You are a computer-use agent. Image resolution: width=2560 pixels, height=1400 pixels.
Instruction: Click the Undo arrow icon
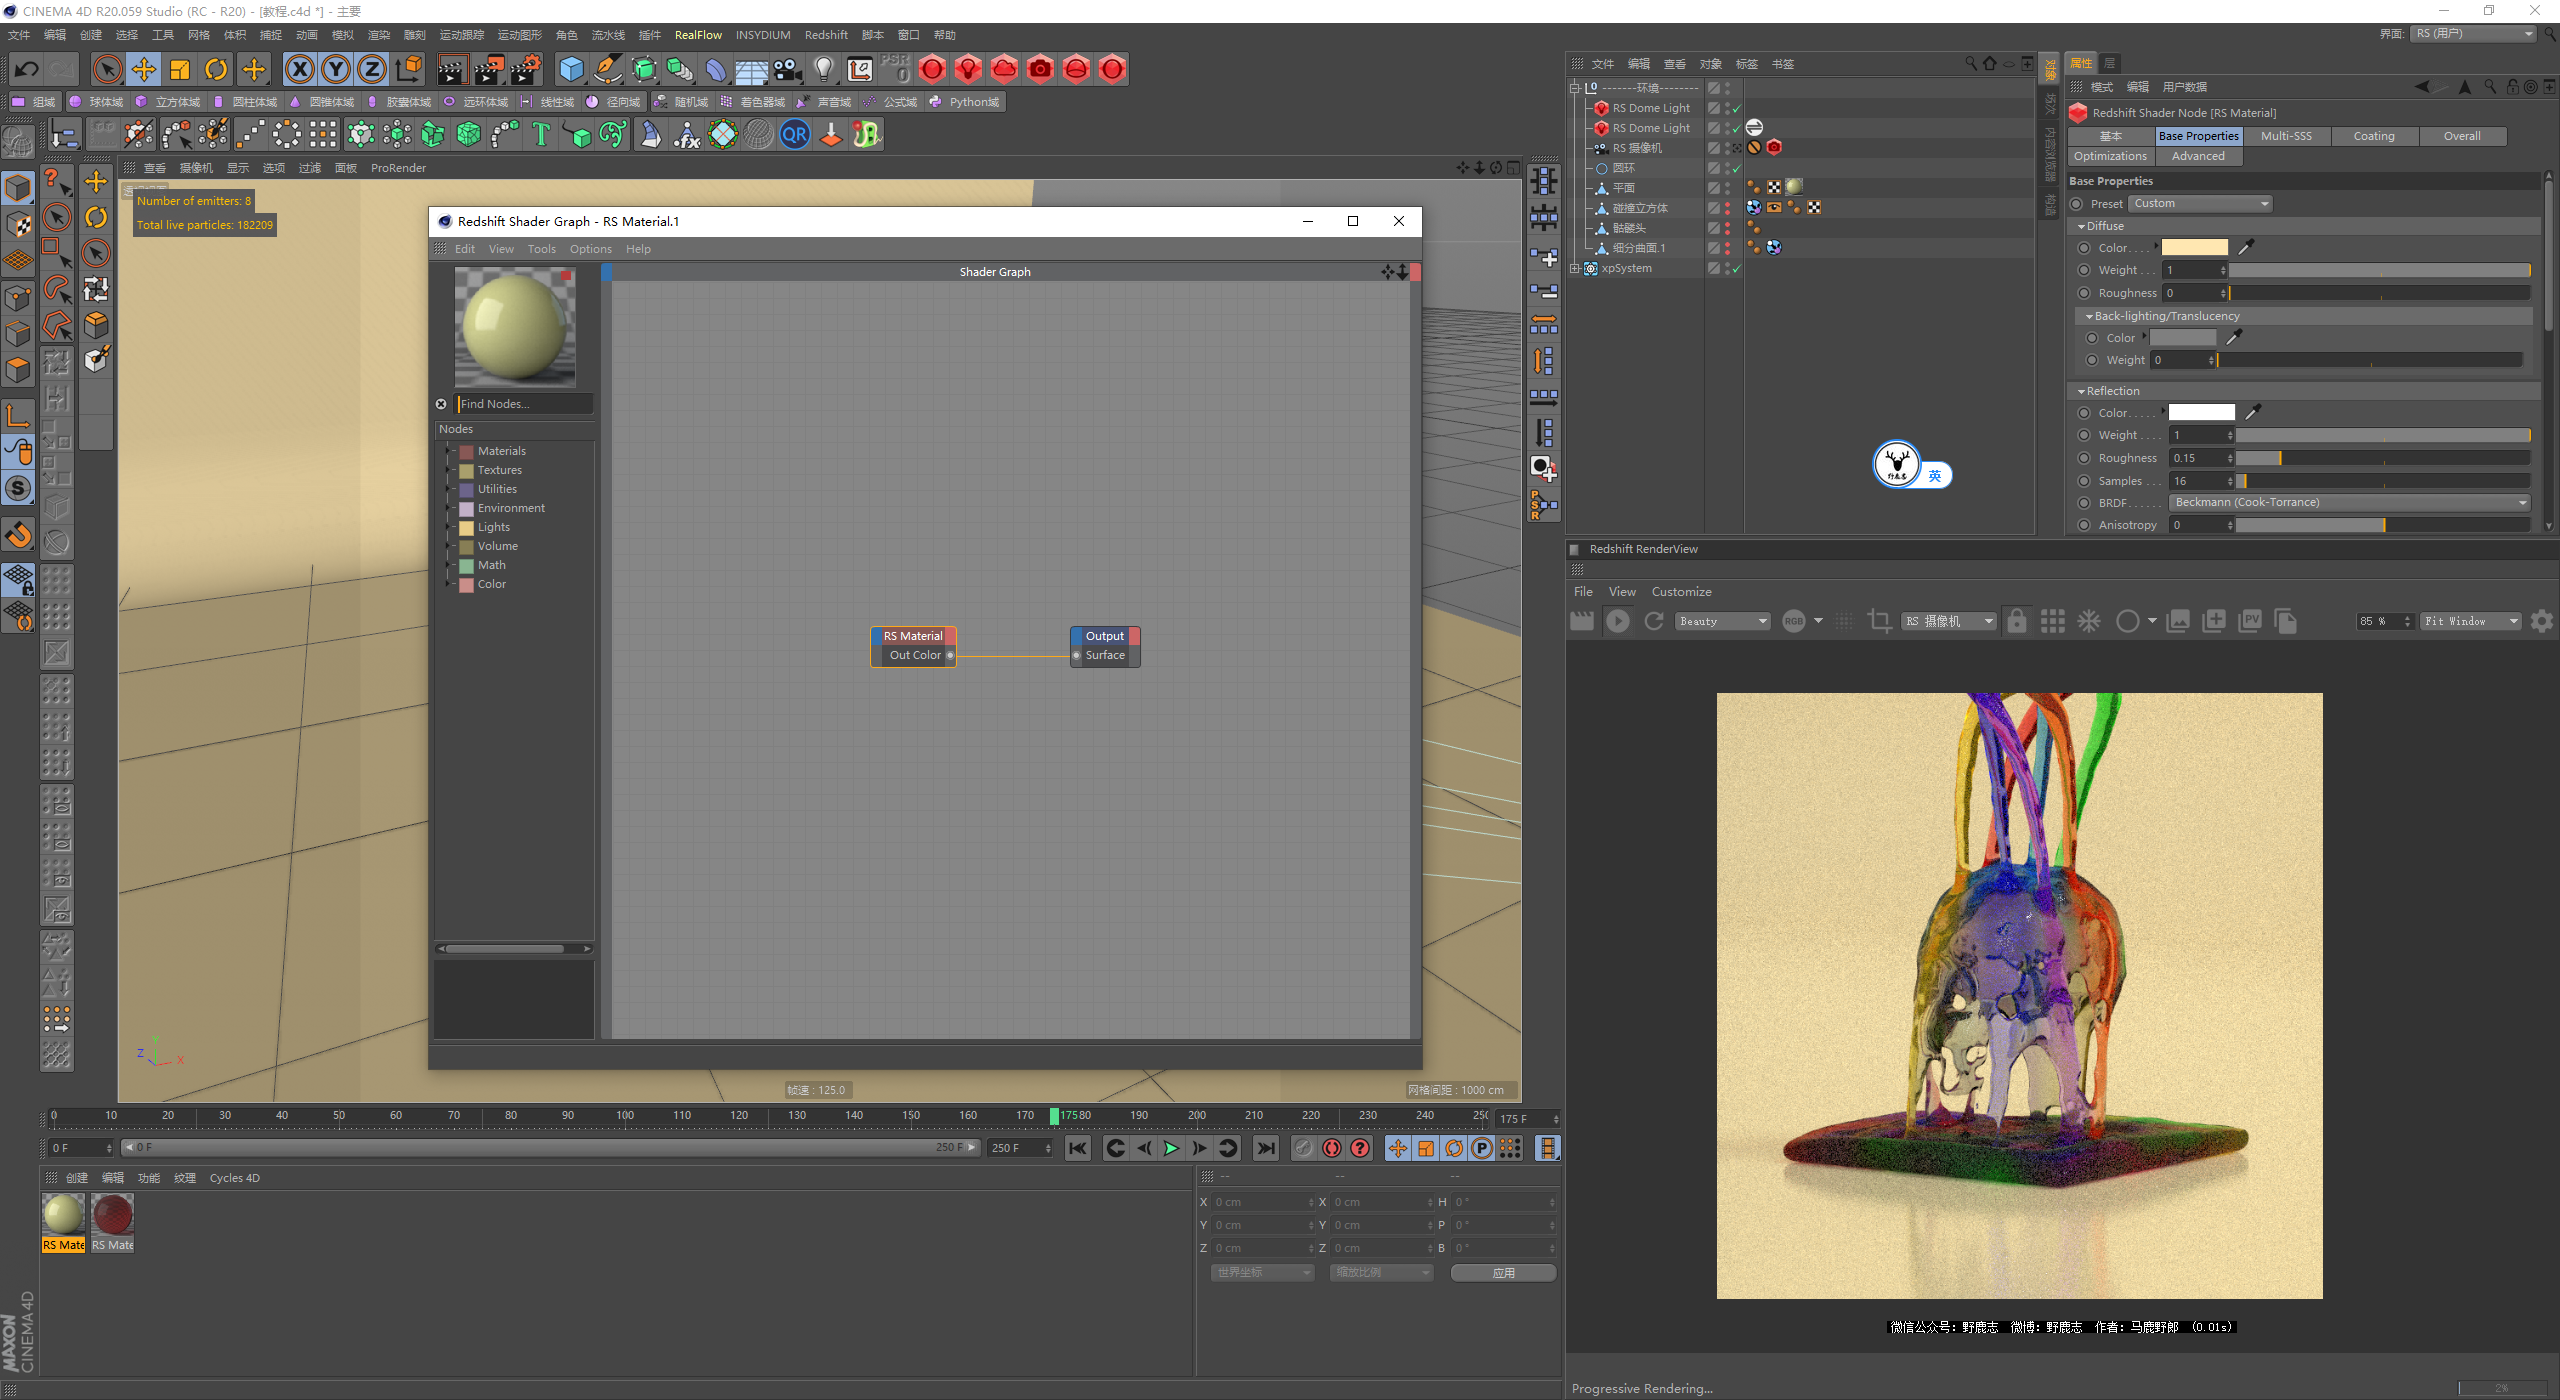(x=27, y=69)
